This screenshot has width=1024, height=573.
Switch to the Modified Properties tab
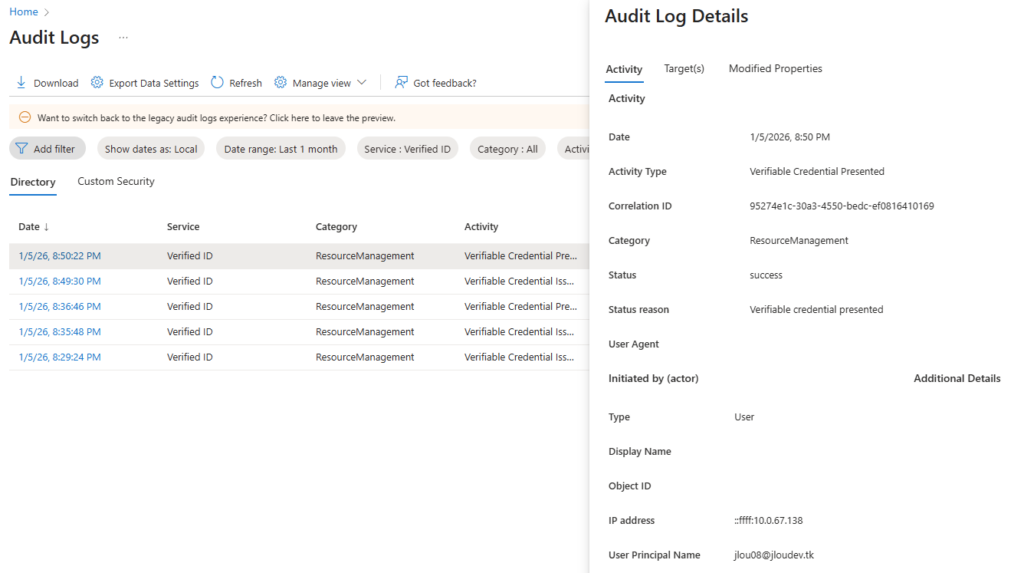click(775, 69)
